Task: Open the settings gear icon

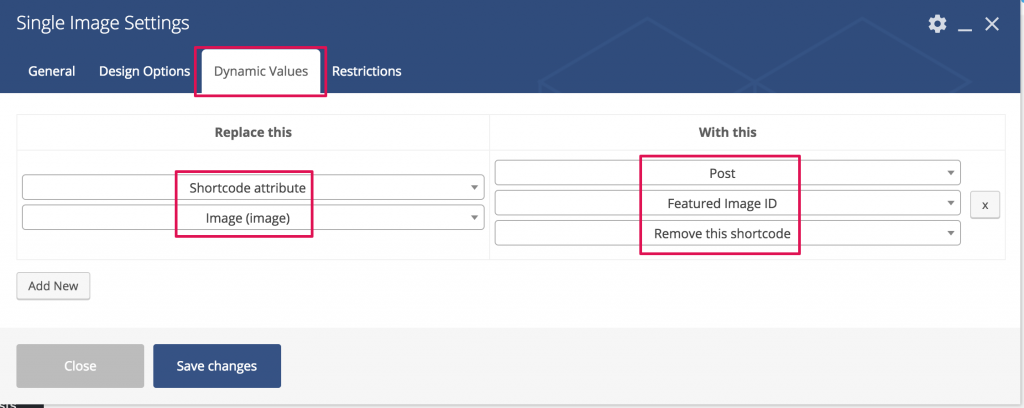Action: coord(937,24)
